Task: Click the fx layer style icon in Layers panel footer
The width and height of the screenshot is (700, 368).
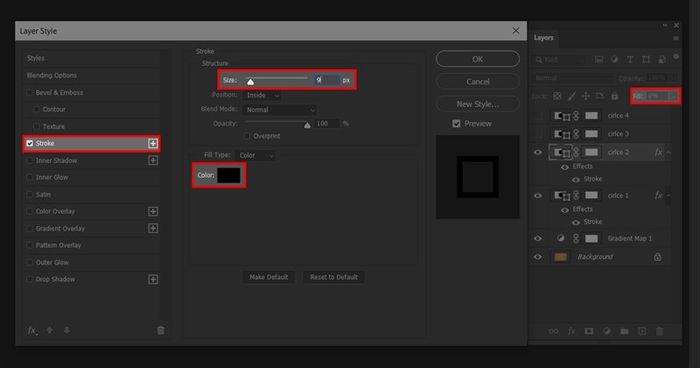Action: (571, 331)
